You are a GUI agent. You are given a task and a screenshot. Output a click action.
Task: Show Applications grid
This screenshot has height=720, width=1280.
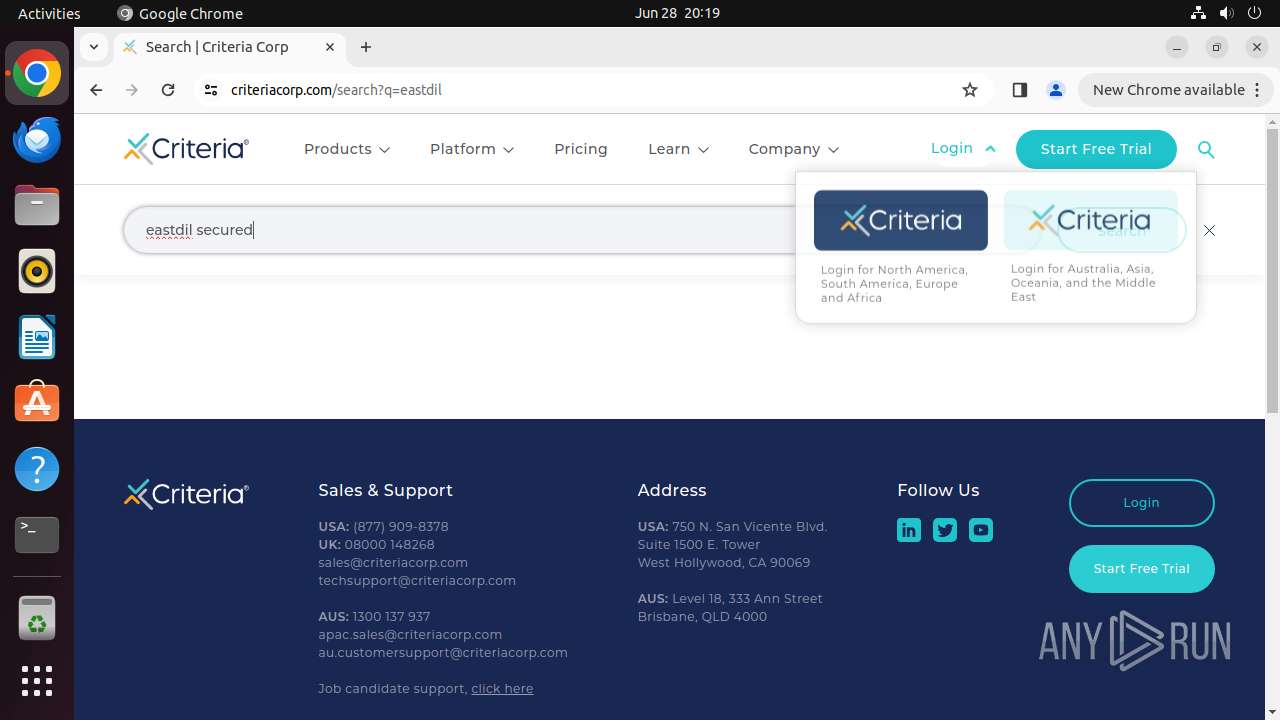(37, 681)
